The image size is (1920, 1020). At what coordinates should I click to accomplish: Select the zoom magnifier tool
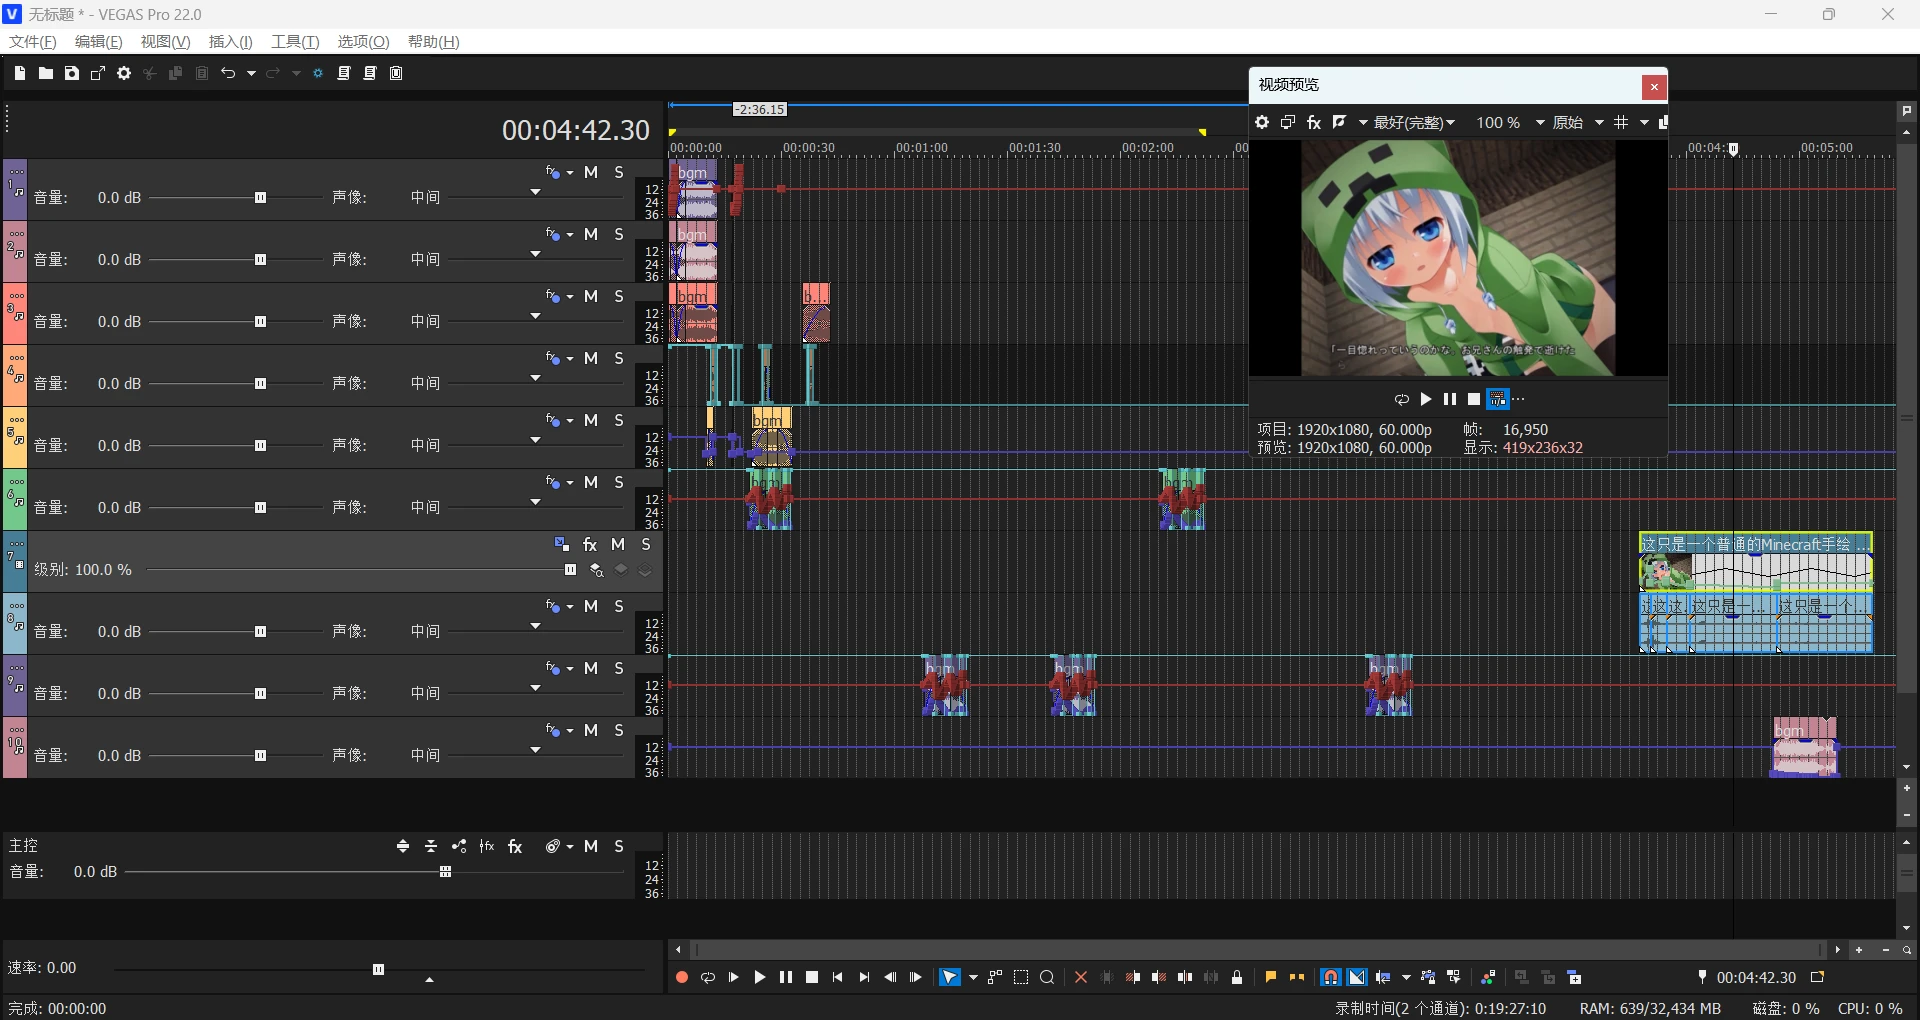(x=1047, y=977)
